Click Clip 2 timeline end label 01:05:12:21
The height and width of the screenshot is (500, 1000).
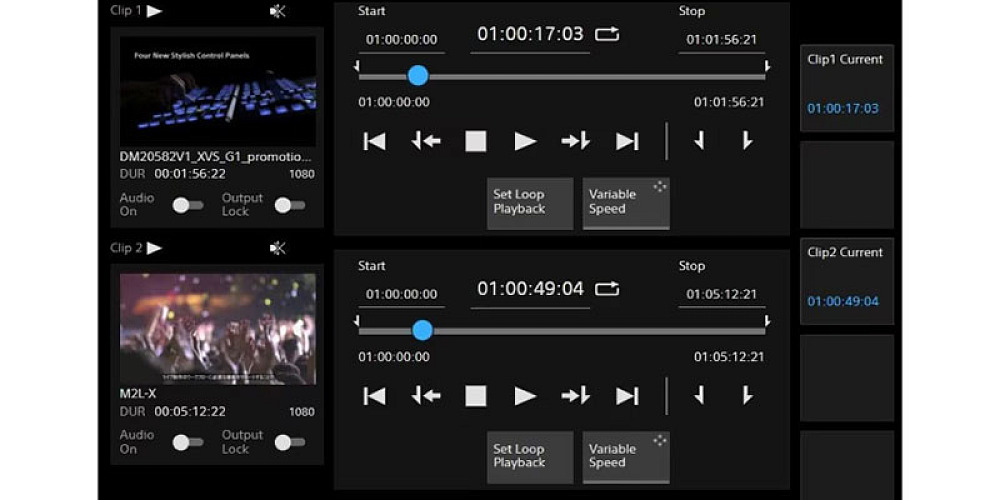[729, 357]
